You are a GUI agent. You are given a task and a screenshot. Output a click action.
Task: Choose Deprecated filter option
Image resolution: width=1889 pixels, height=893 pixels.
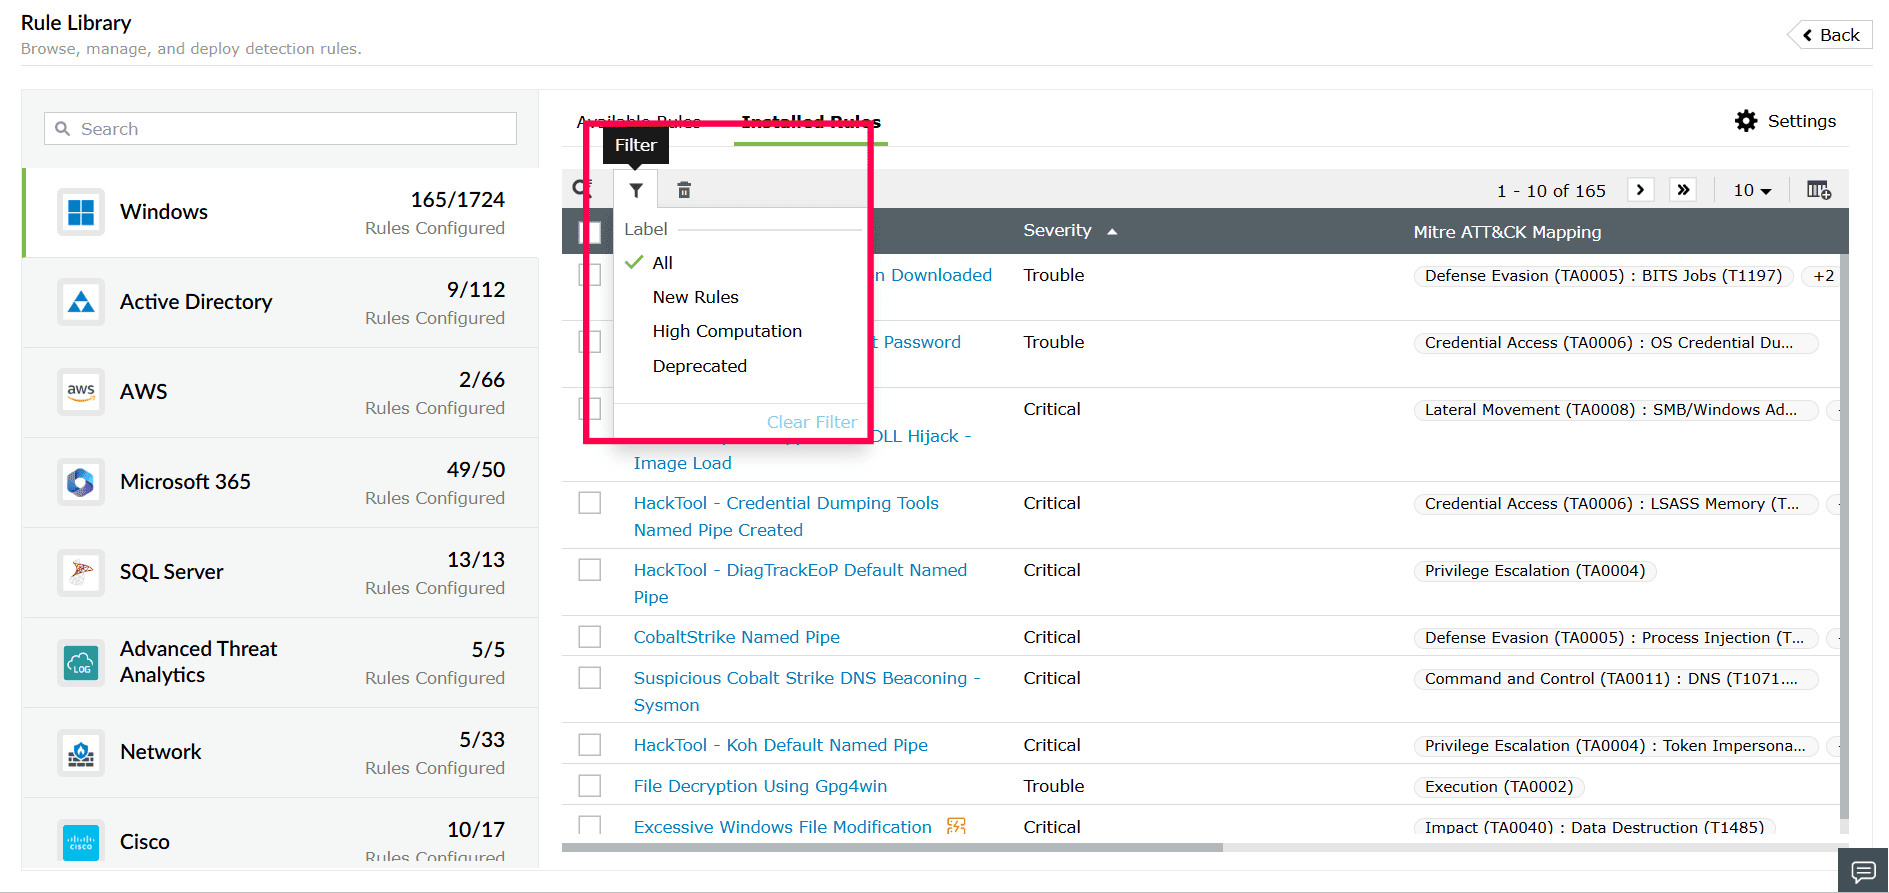tap(700, 366)
